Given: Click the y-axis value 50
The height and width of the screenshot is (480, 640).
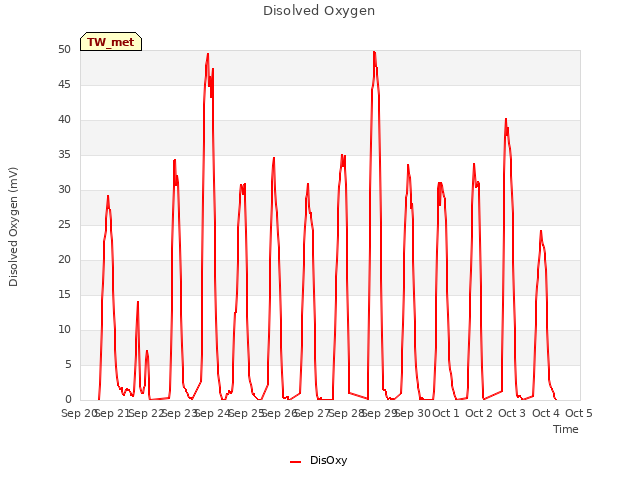Looking at the screenshot, I should pyautogui.click(x=64, y=49).
